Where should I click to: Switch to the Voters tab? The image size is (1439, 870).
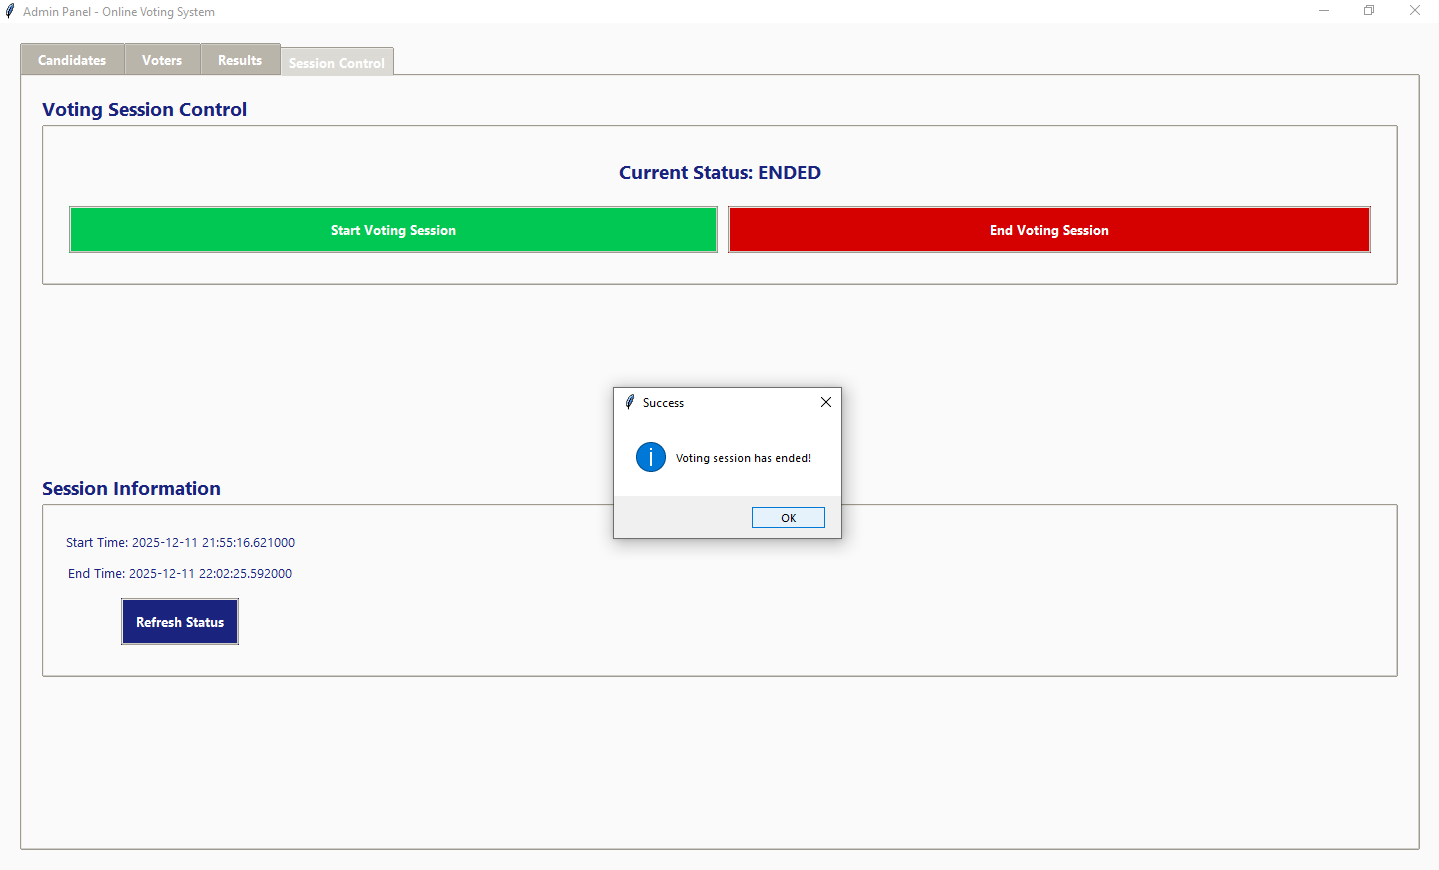(162, 60)
